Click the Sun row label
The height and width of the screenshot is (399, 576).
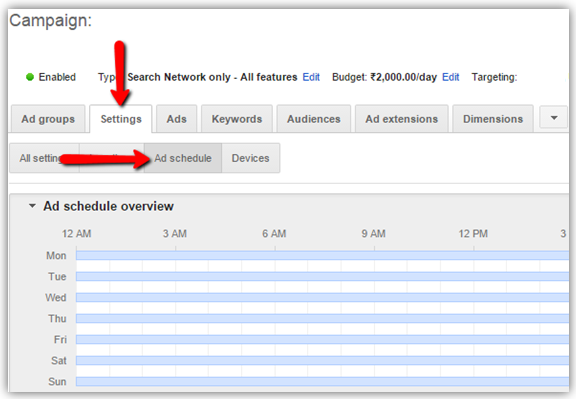[x=57, y=381]
